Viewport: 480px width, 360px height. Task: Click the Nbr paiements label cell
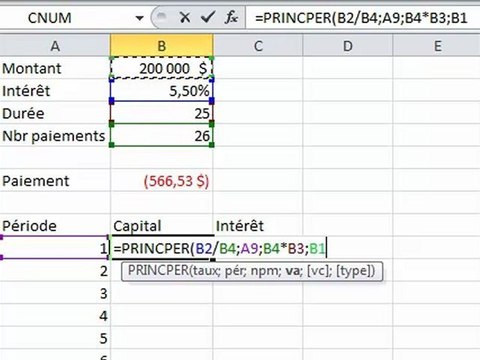[x=55, y=136]
